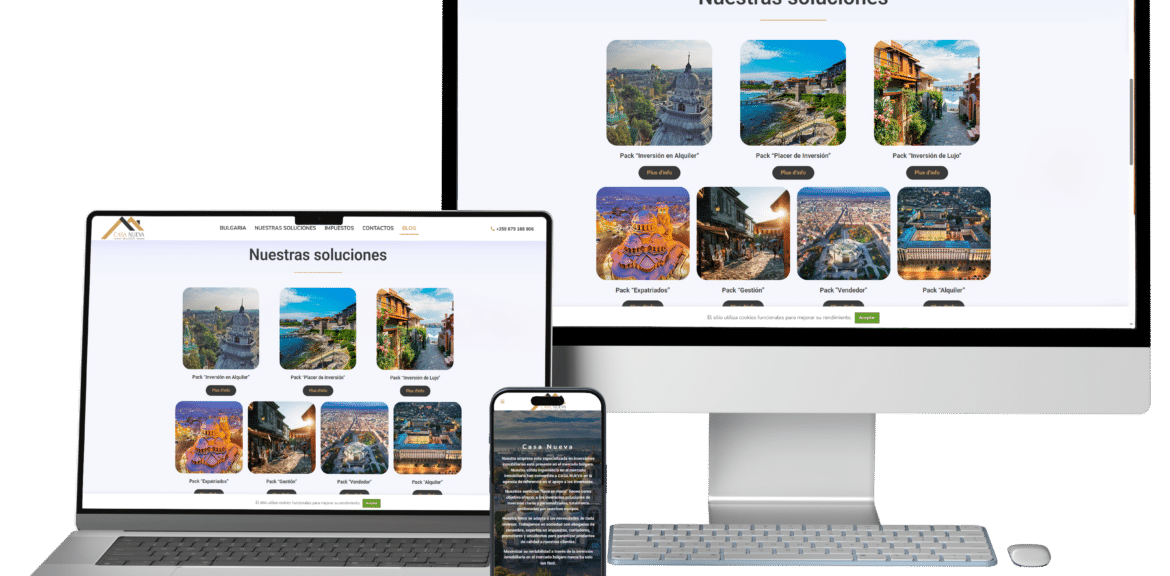Open the hamburger menu on the smartphone
Image resolution: width=1170 pixels, height=576 pixels.
click(503, 402)
